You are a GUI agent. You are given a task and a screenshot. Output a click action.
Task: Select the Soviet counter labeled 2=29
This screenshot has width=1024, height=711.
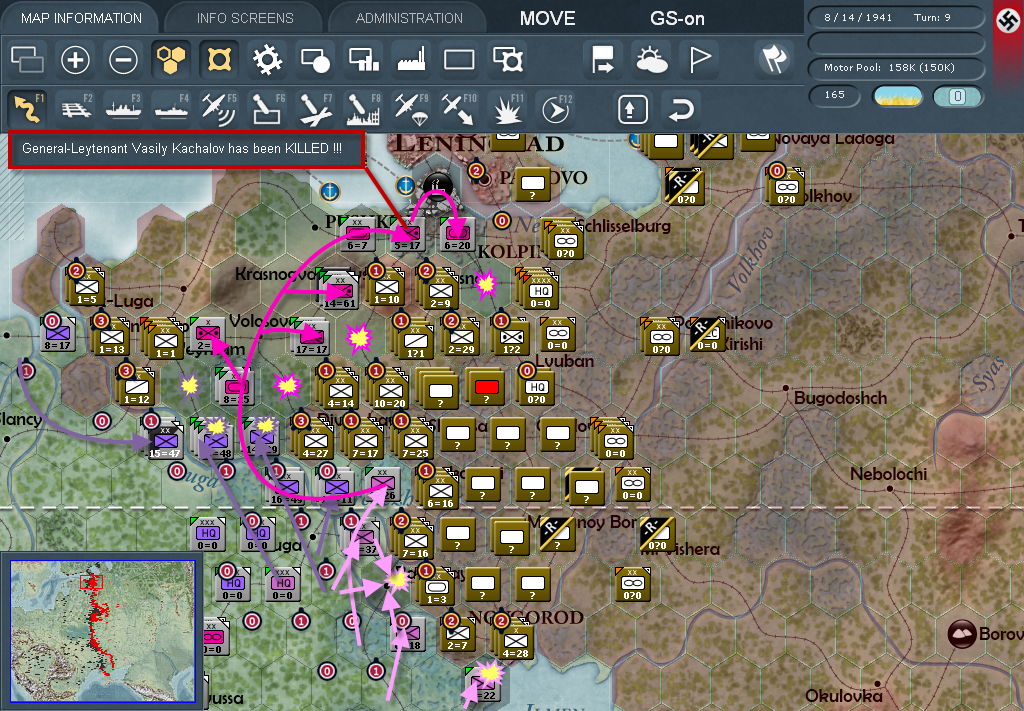tap(461, 337)
